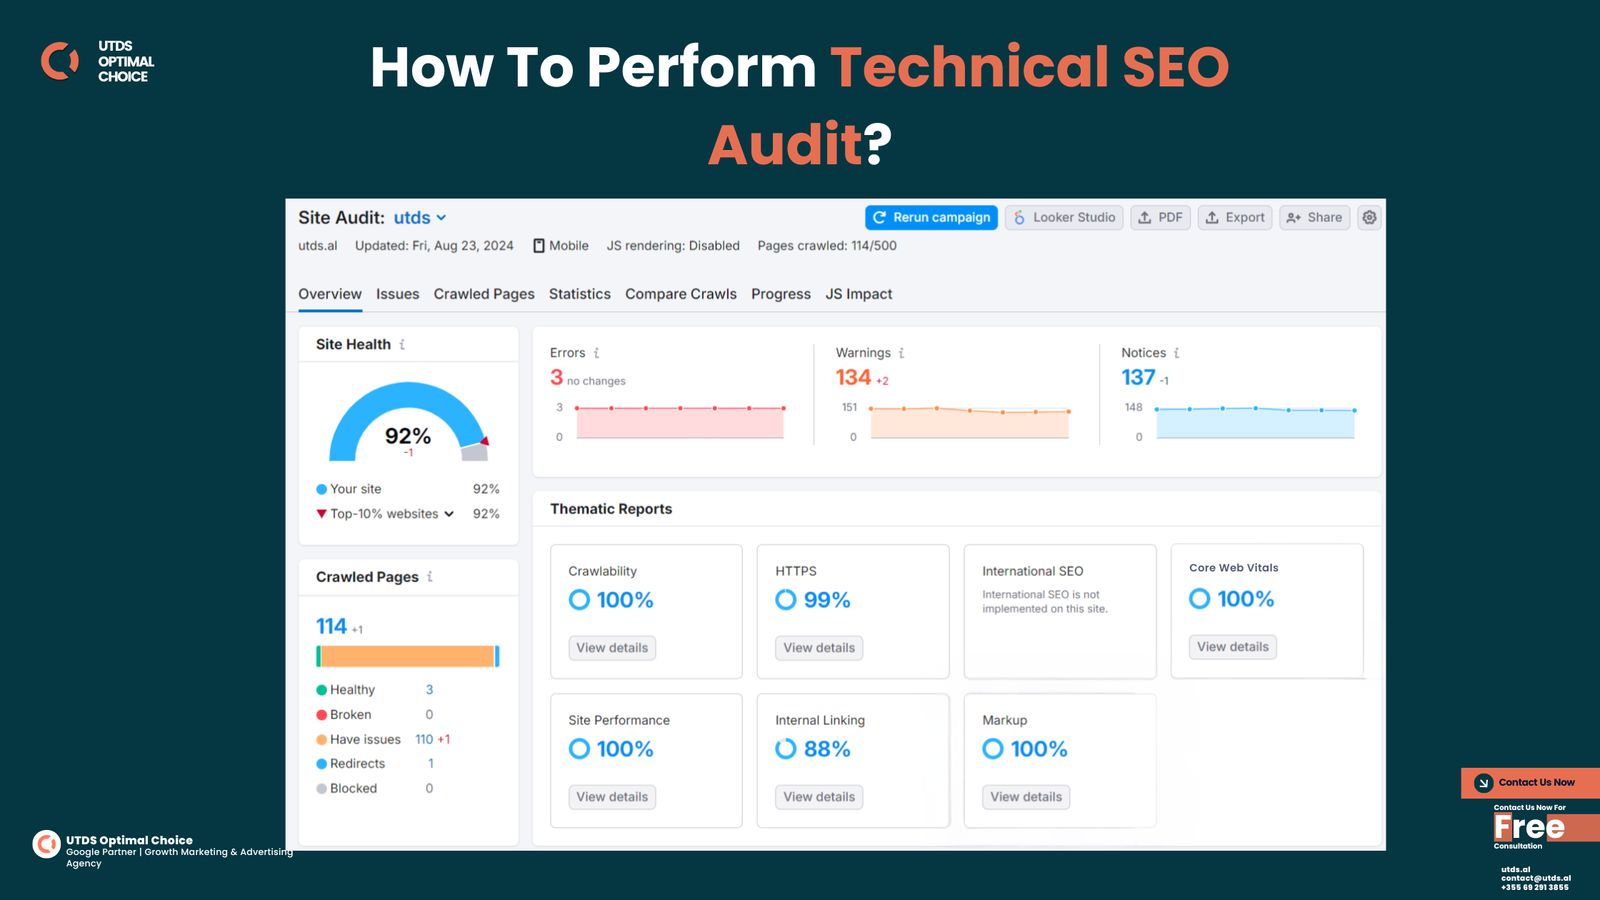View details for Internal Linking
Image resolution: width=1600 pixels, height=900 pixels.
[x=819, y=797]
